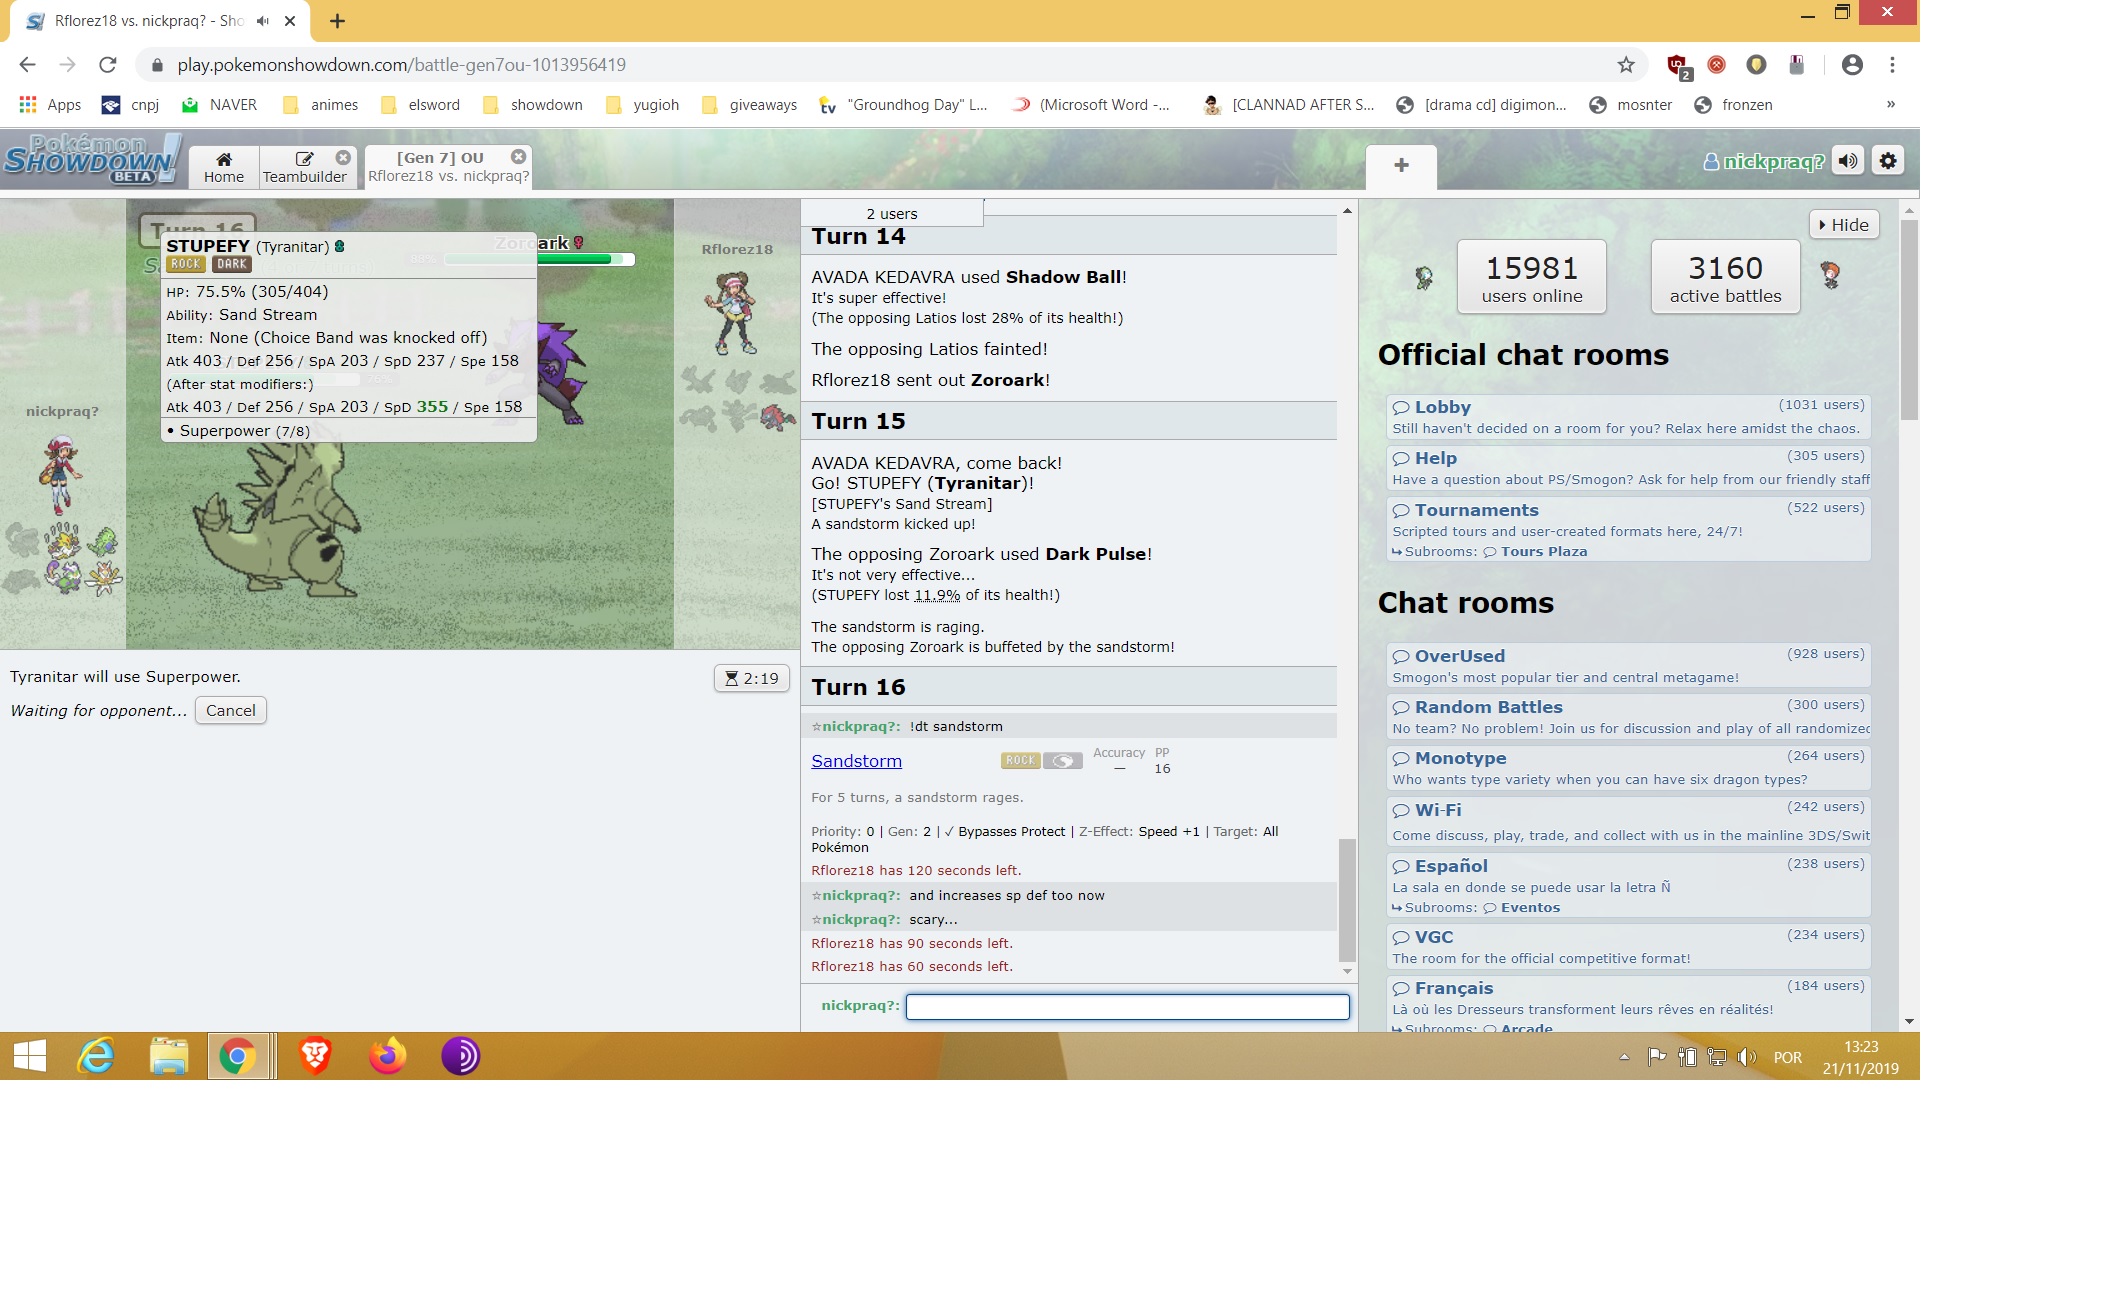The height and width of the screenshot is (1292, 2106).
Task: Click the battle chat input field
Action: pos(1127,1007)
